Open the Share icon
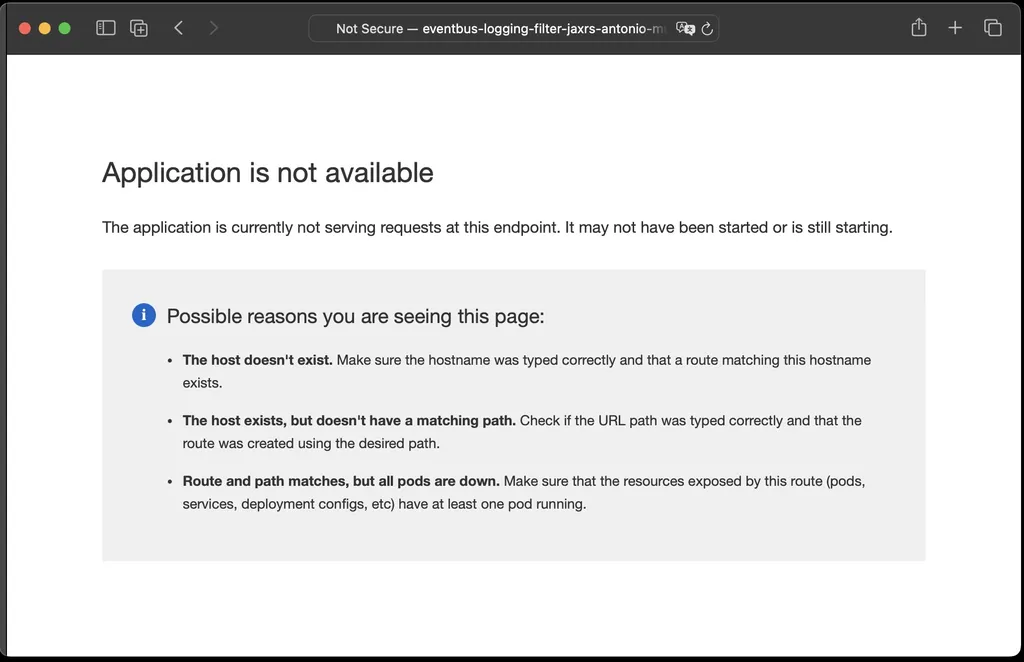The width and height of the screenshot is (1024, 662). [919, 27]
